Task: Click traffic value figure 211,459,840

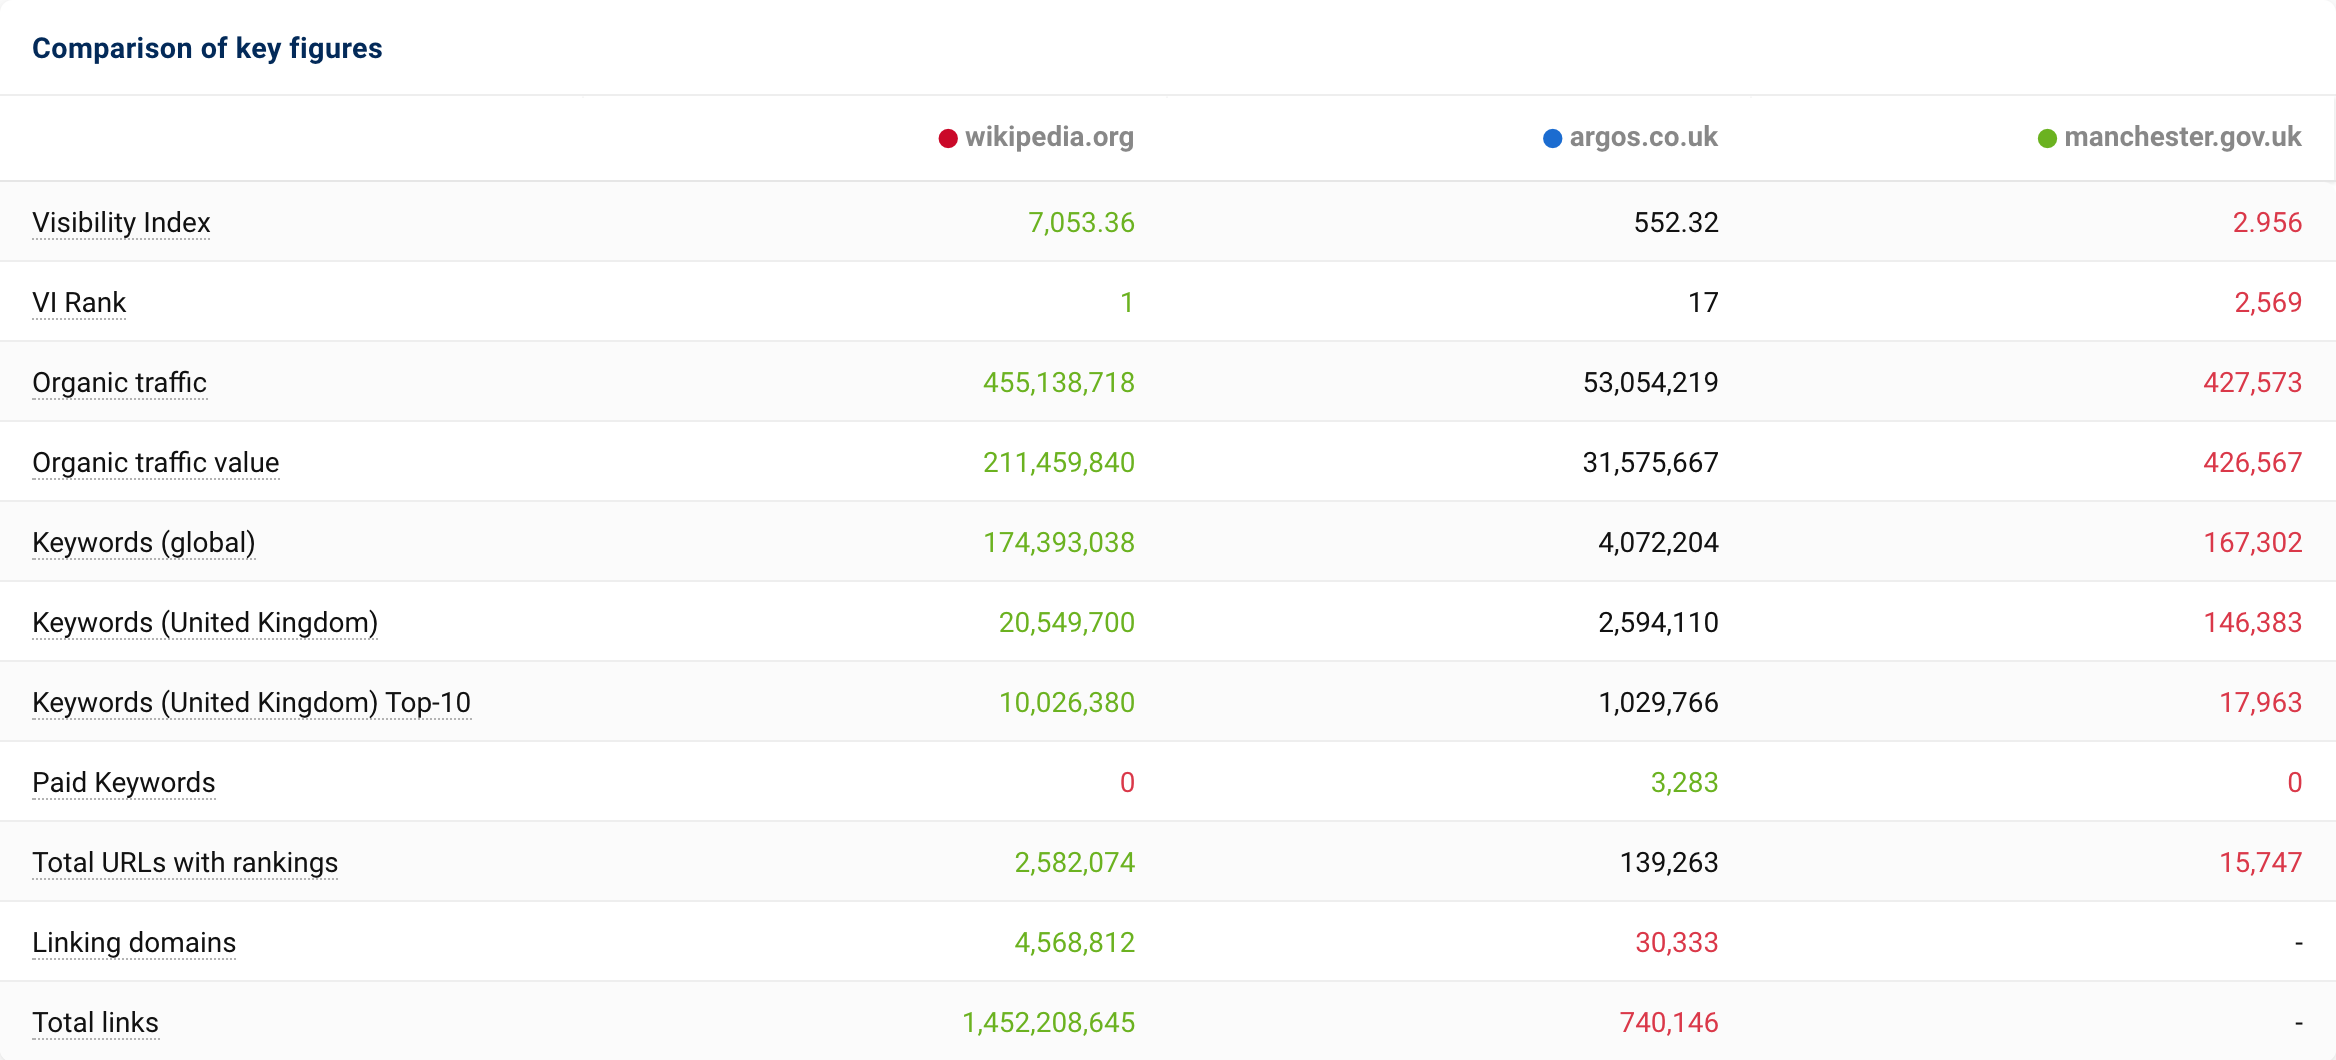Action: coord(1058,462)
